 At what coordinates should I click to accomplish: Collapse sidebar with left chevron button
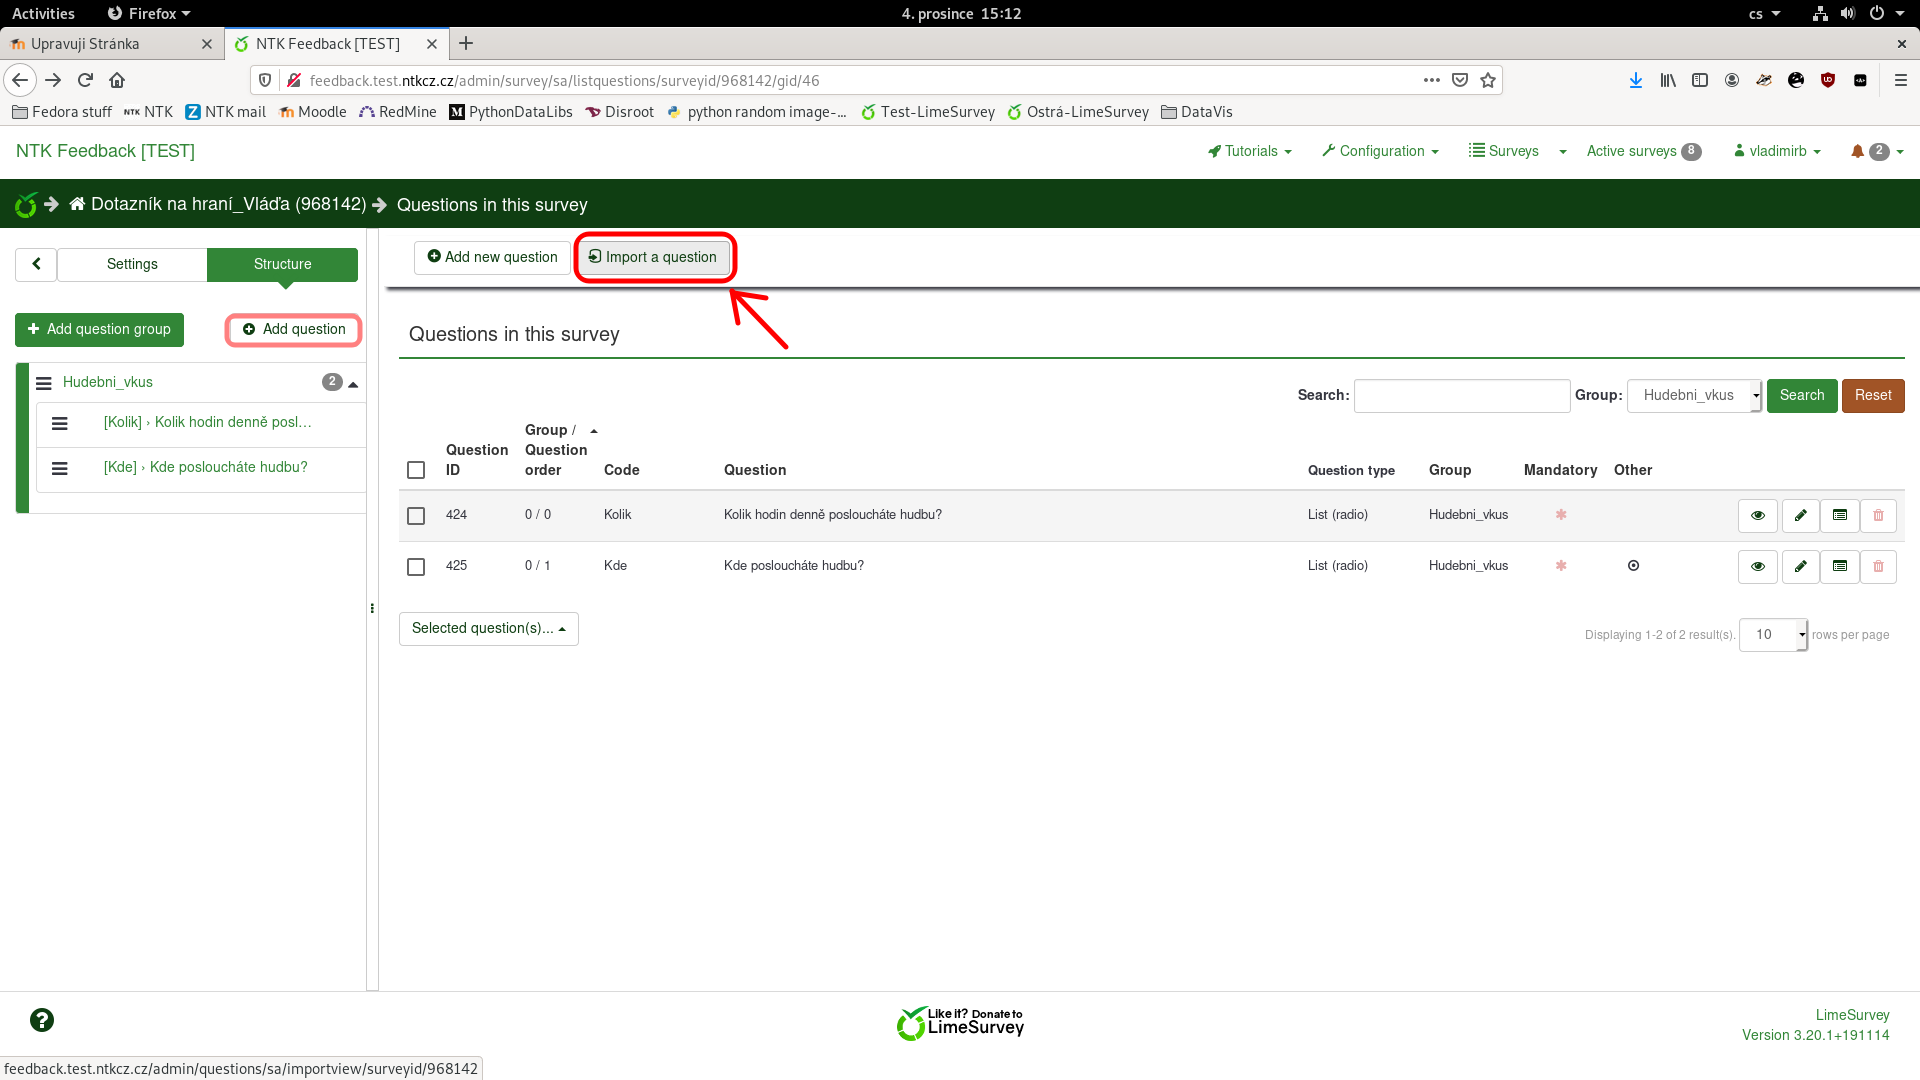coord(36,264)
